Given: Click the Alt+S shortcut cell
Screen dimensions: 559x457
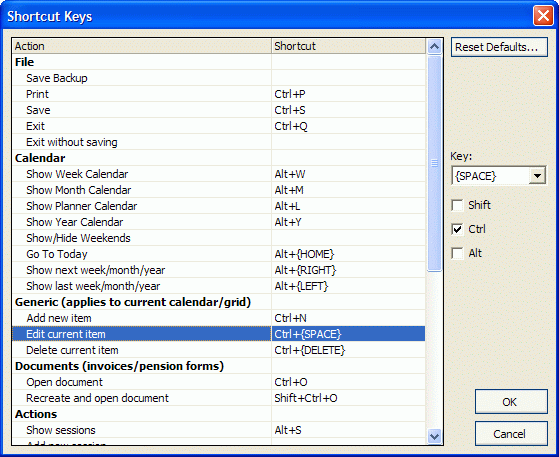Looking at the screenshot, I should pyautogui.click(x=349, y=430).
